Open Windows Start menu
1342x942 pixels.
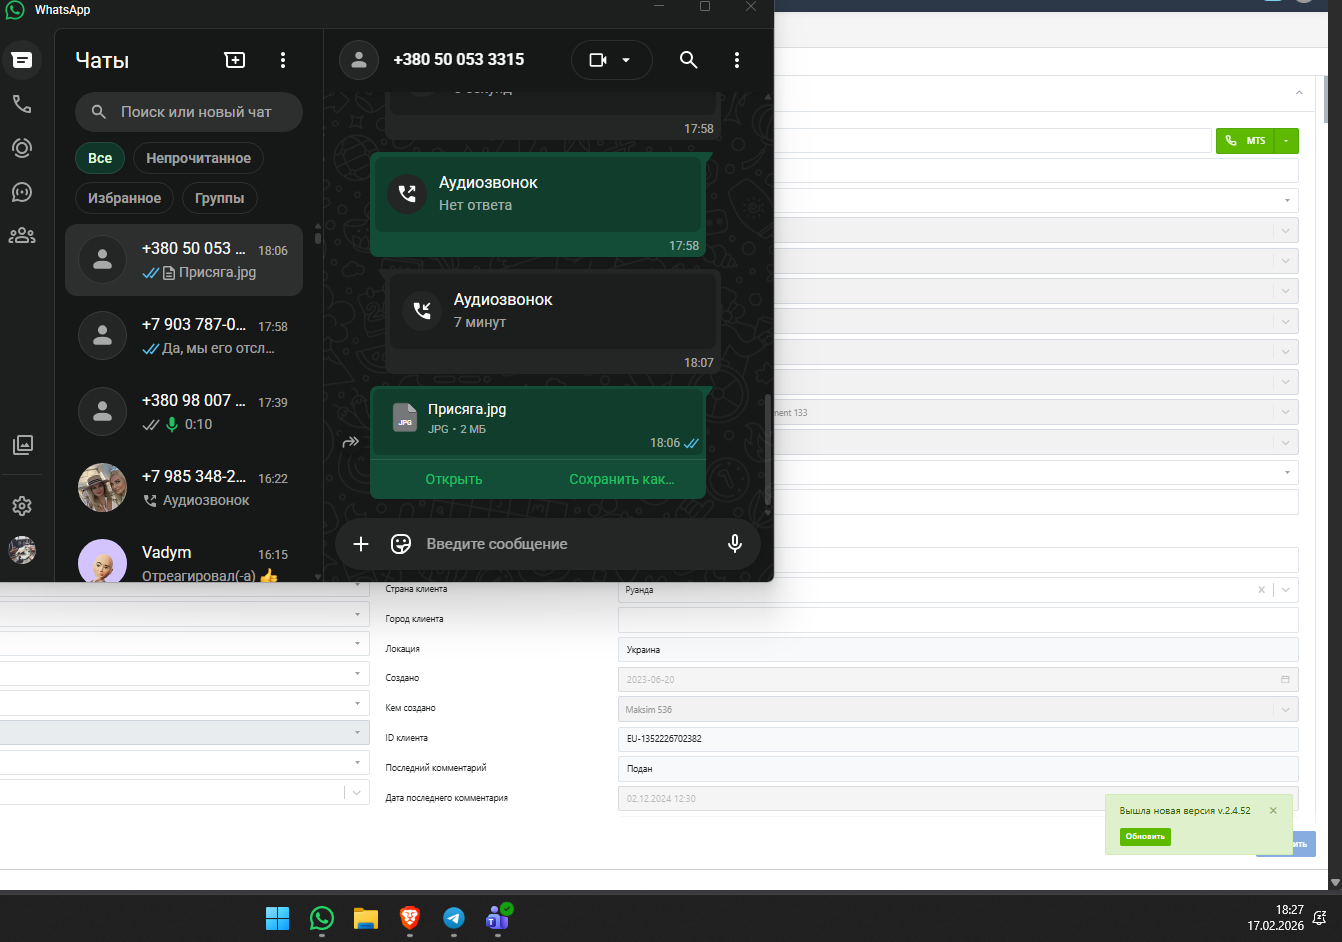tap(277, 918)
